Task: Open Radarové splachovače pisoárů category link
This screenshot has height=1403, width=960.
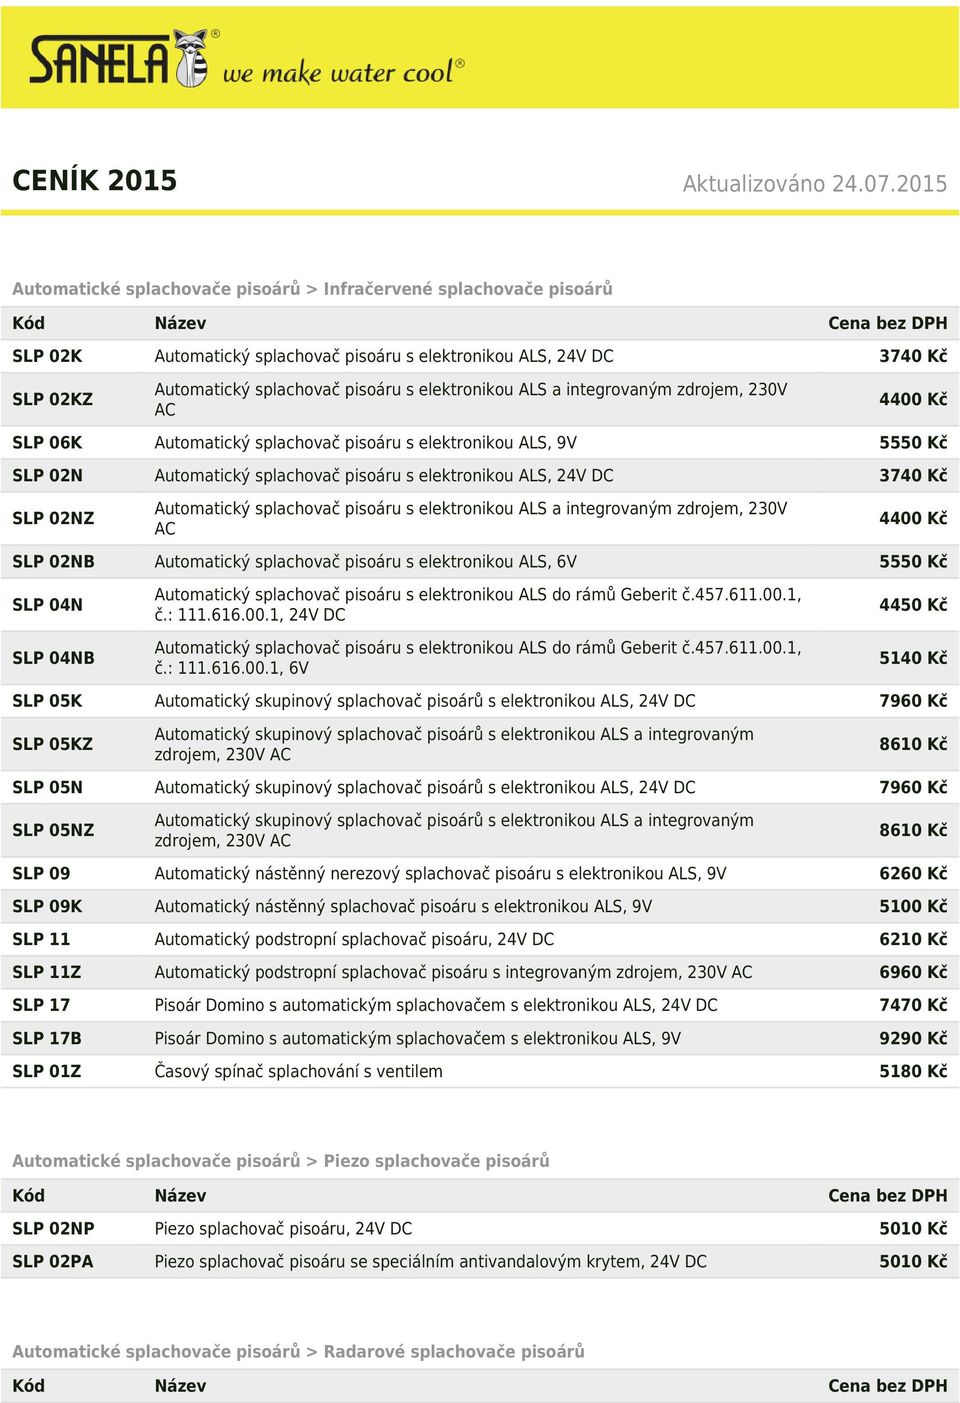Action: 453,1351
